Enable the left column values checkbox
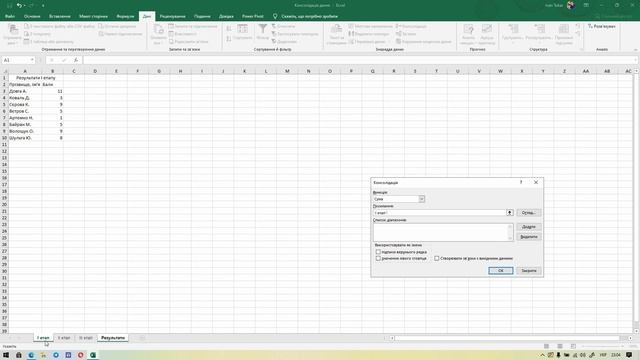Viewport: 640px width, 360px height. click(x=378, y=258)
